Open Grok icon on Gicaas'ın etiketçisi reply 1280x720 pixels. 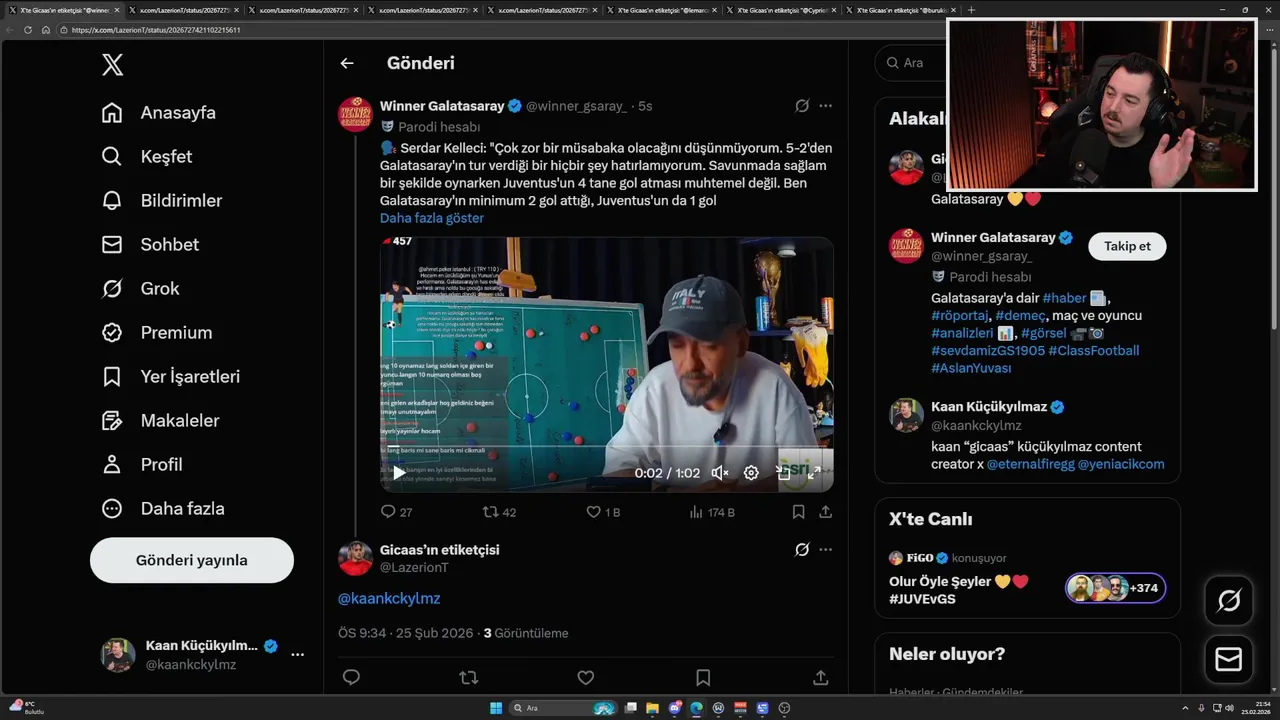[x=802, y=550]
